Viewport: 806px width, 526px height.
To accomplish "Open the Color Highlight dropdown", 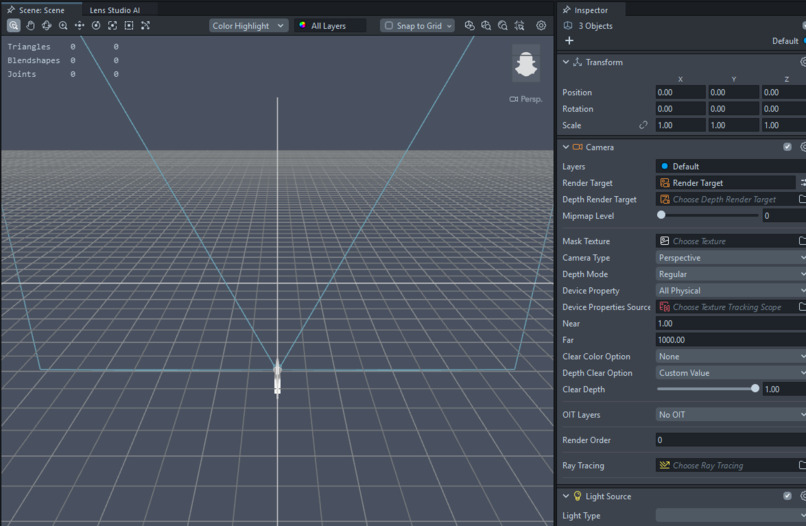I will coord(248,26).
